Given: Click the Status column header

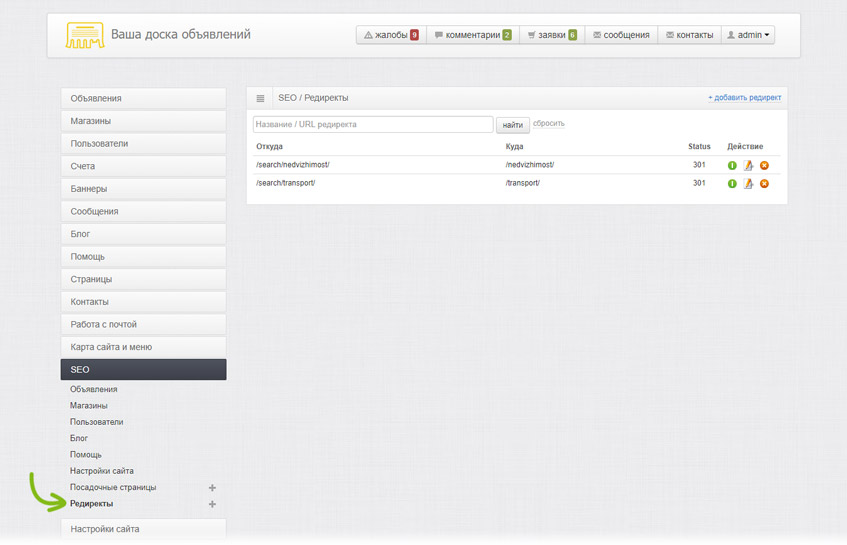Looking at the screenshot, I should coord(699,146).
